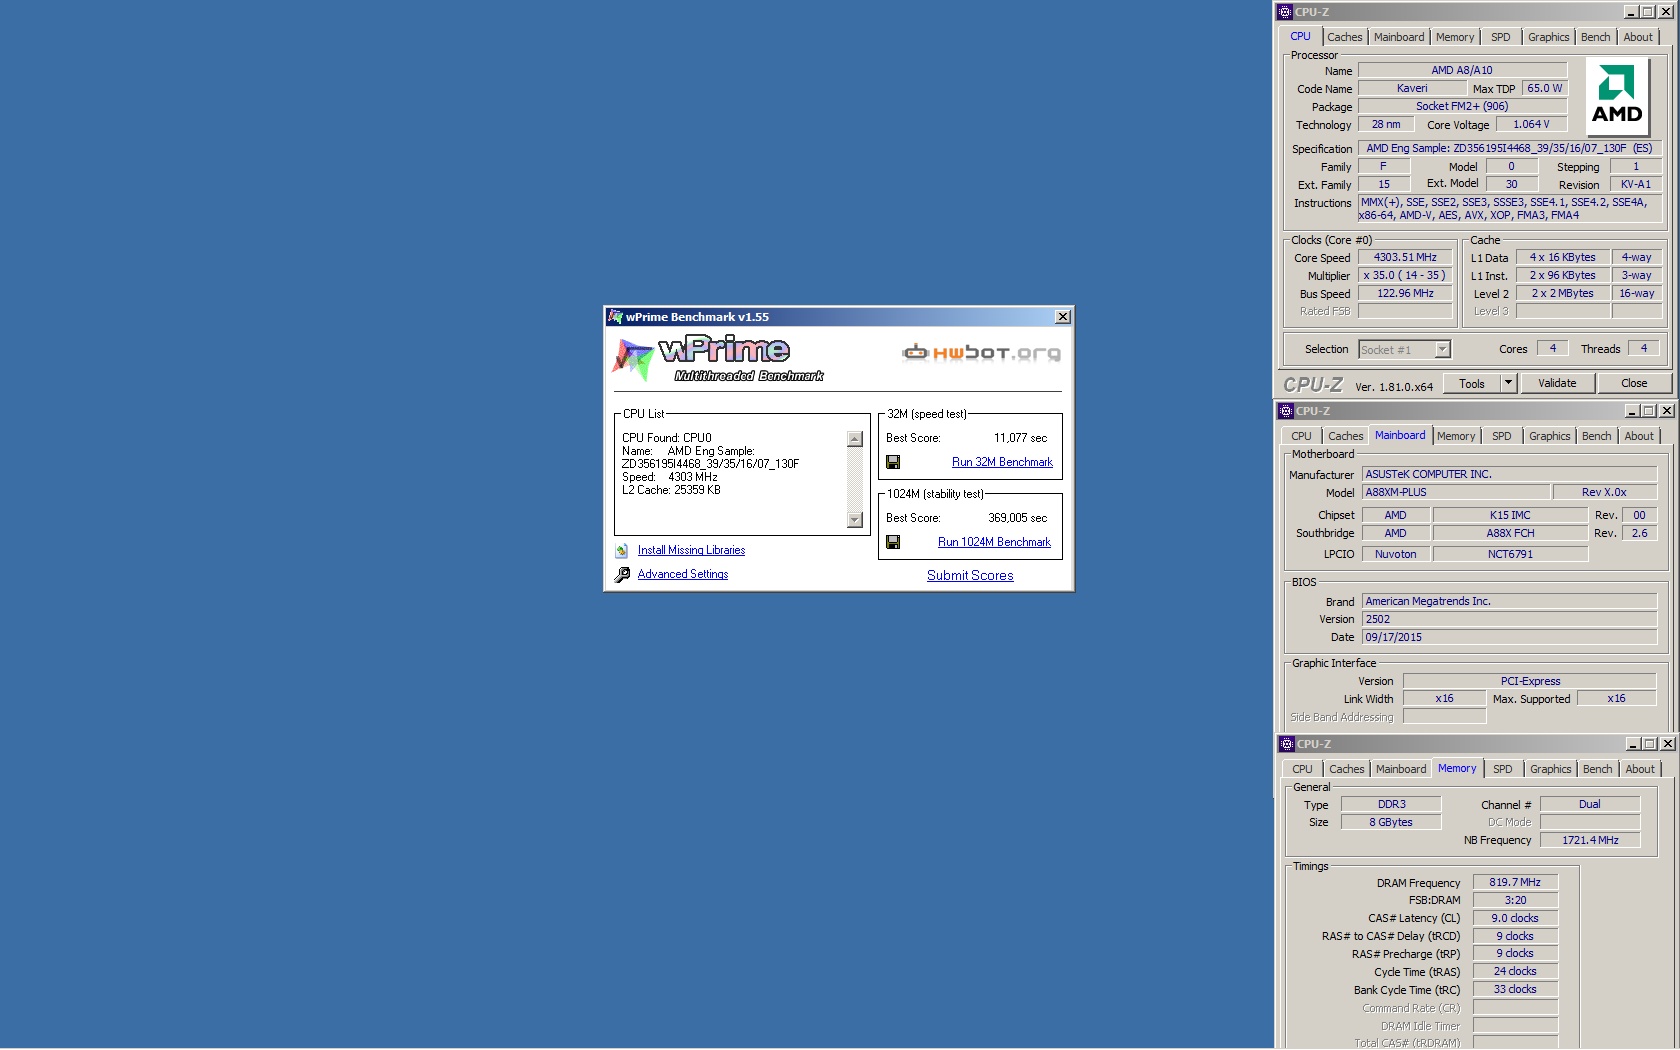Image resolution: width=1680 pixels, height=1050 pixels.
Task: Open SPD tab in Mainboard CPU-Z window
Action: pyautogui.click(x=1502, y=436)
